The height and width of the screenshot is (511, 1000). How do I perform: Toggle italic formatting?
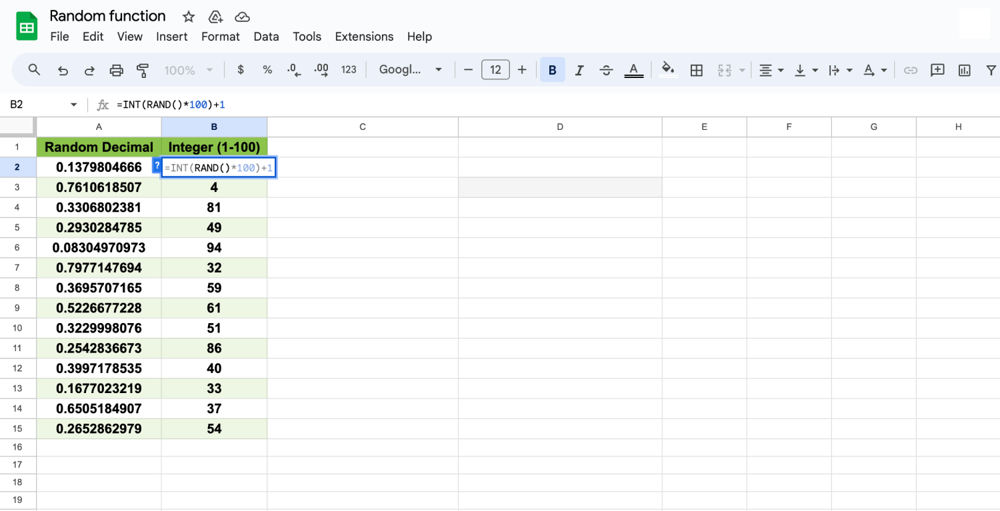(x=579, y=70)
